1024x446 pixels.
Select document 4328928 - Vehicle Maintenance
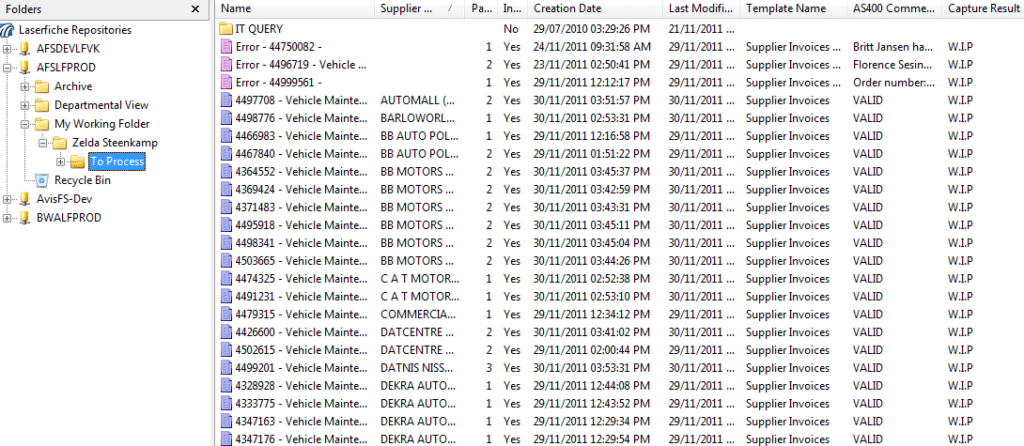click(x=302, y=385)
